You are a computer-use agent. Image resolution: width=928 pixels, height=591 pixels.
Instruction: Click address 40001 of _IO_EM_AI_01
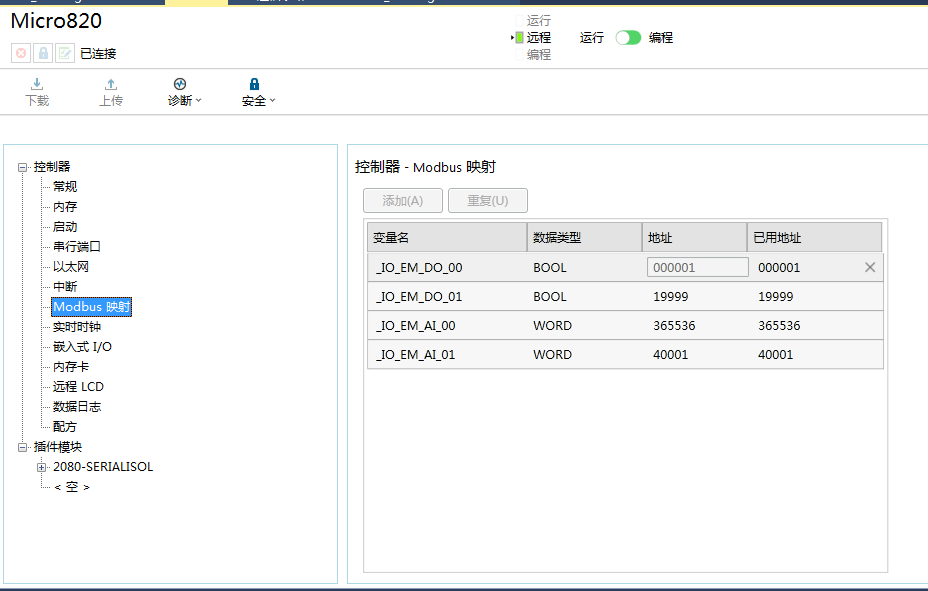(x=671, y=355)
